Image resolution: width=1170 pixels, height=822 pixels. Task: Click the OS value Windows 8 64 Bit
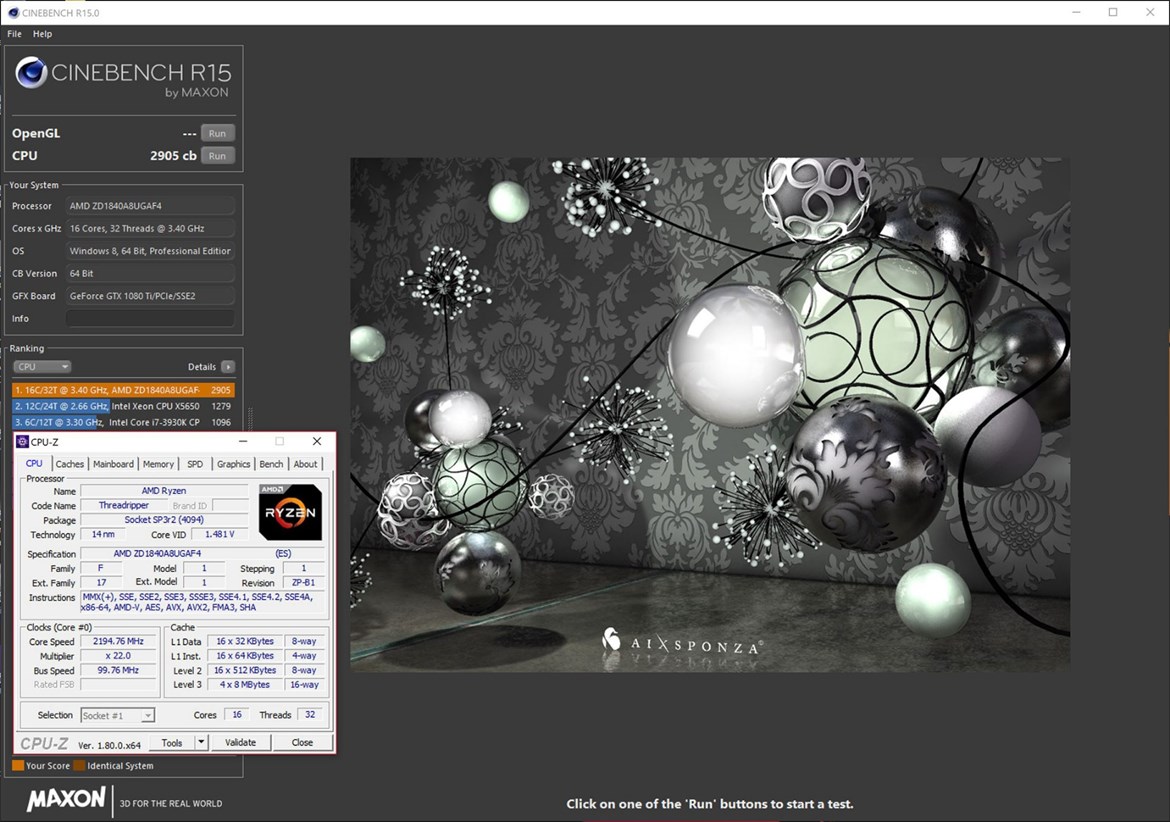tap(150, 251)
